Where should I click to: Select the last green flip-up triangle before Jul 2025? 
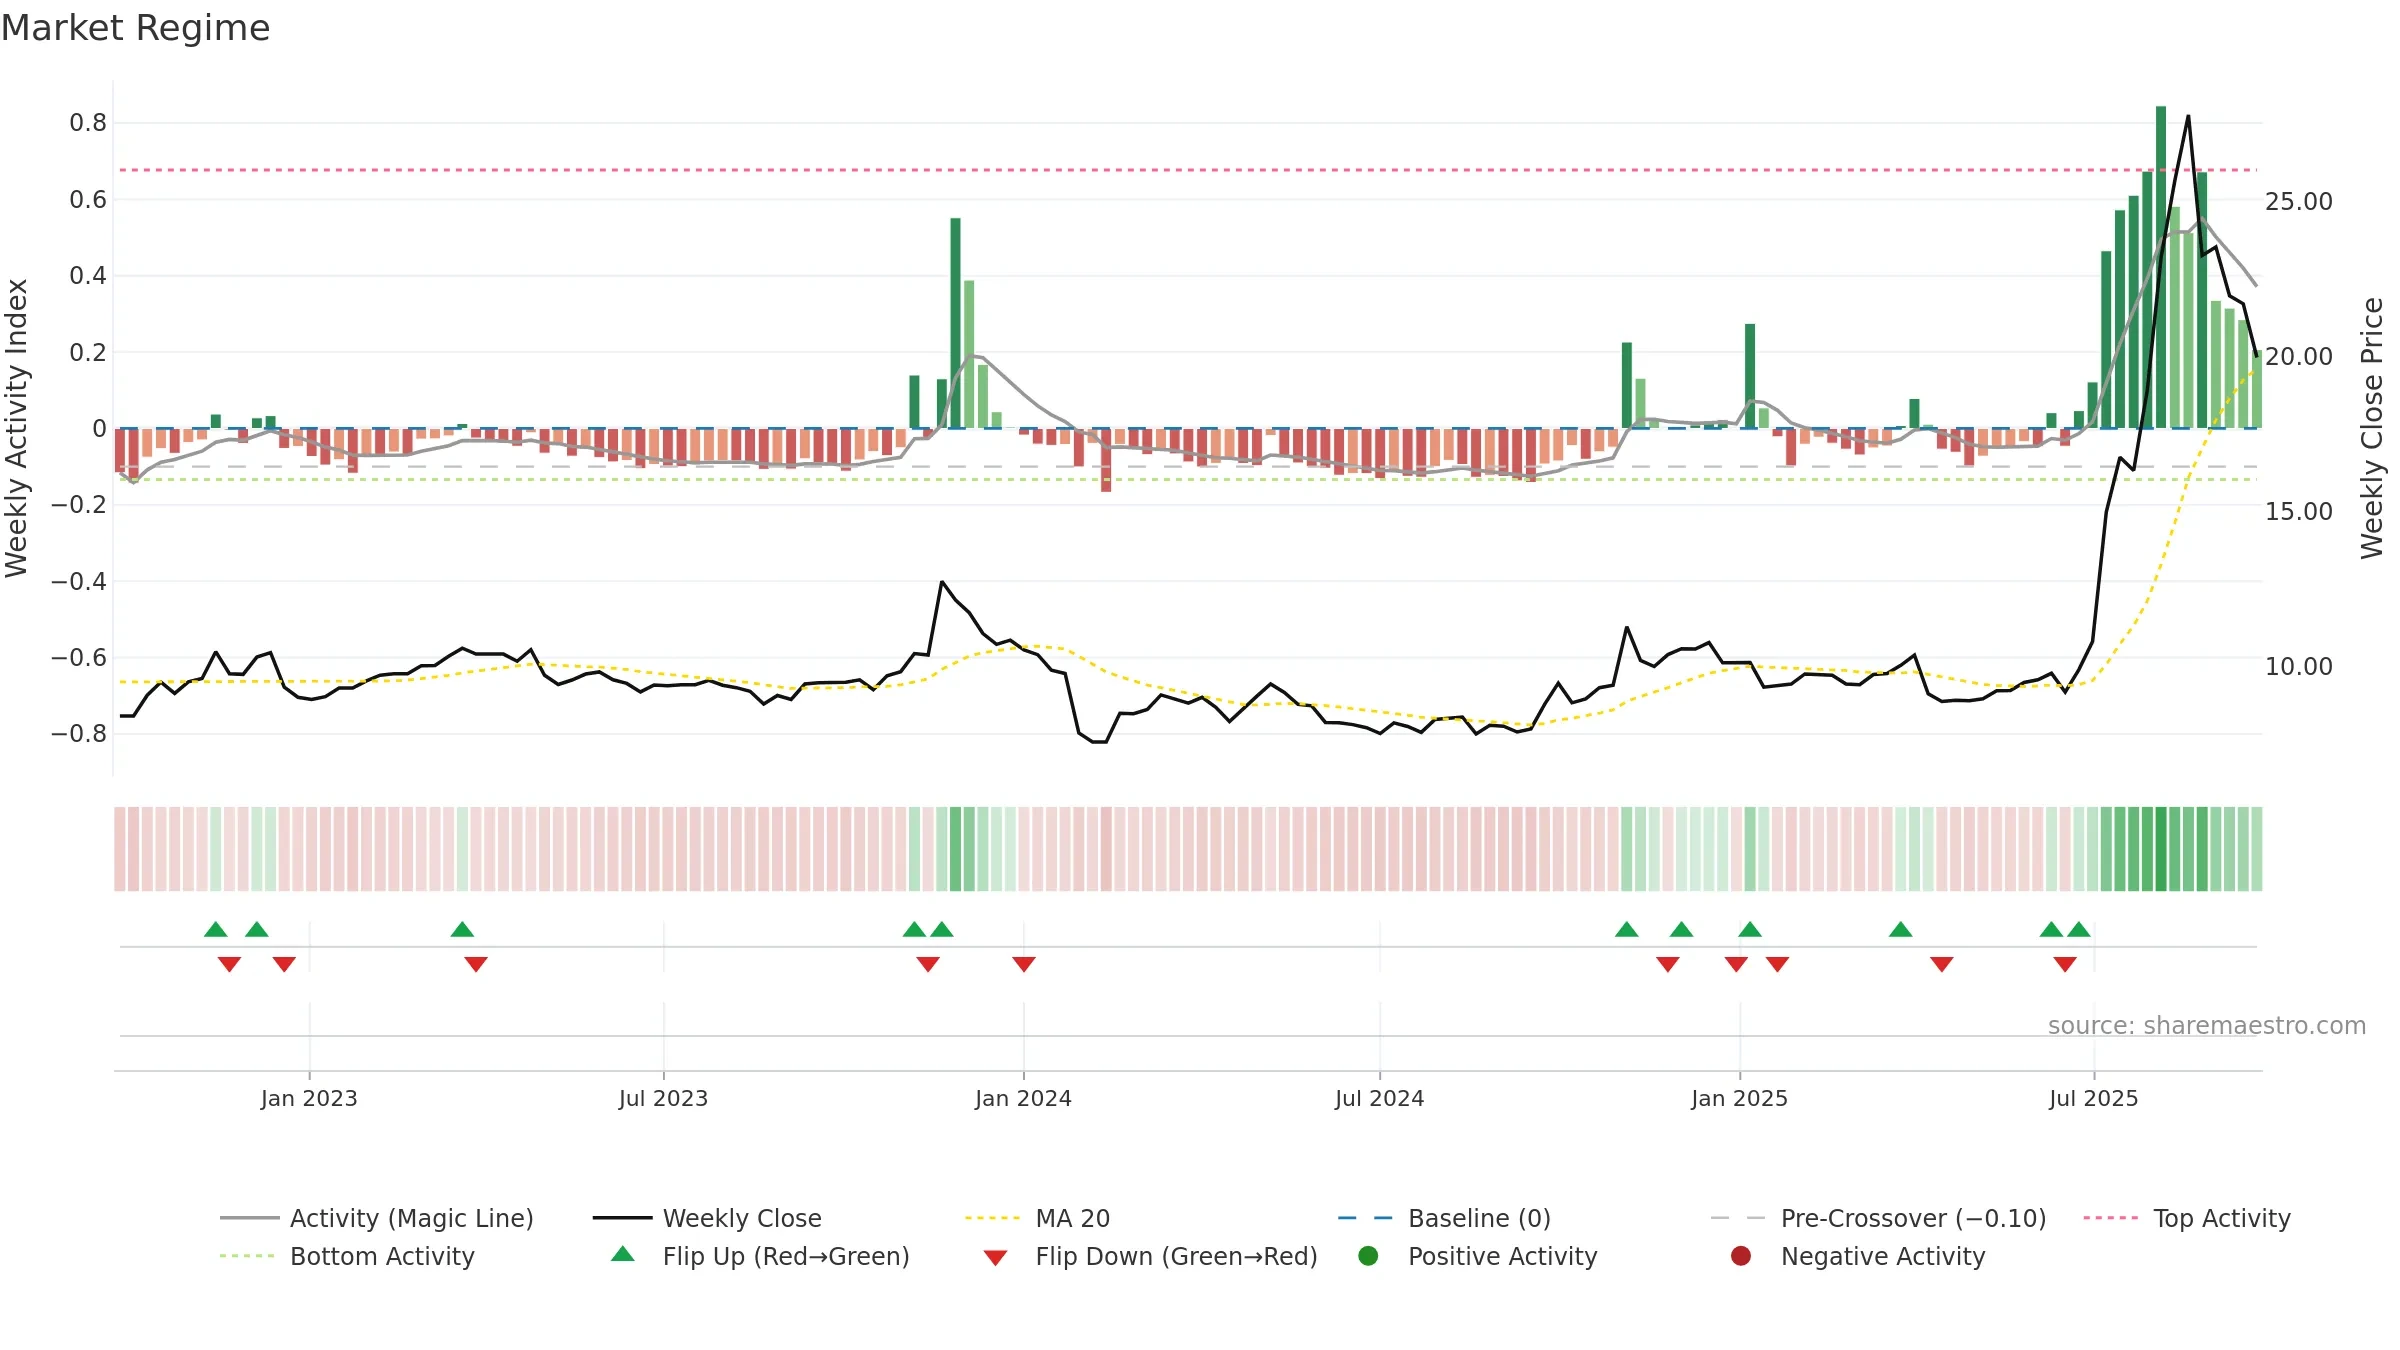[x=2079, y=930]
